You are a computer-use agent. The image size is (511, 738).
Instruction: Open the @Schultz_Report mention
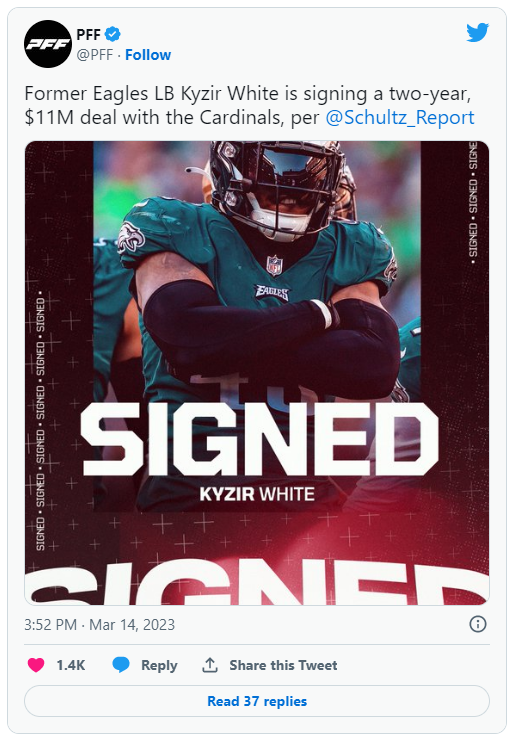400,117
